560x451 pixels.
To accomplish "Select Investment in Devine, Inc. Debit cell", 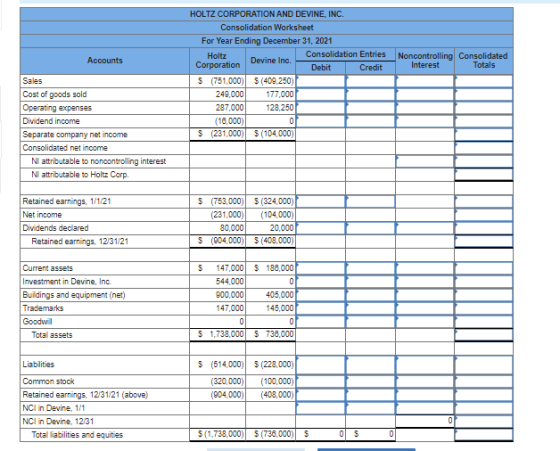I will click(x=321, y=281).
